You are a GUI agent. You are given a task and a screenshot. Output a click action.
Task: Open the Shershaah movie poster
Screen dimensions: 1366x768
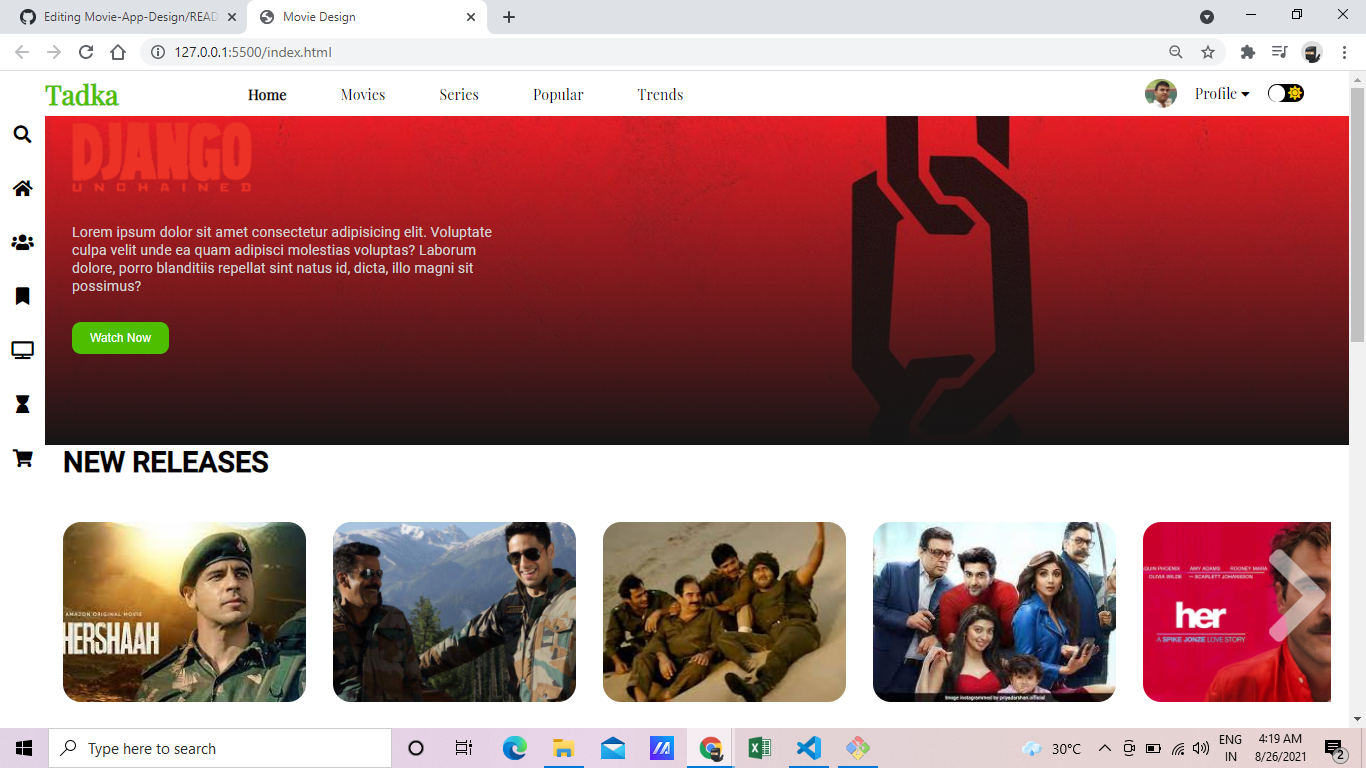tap(184, 611)
